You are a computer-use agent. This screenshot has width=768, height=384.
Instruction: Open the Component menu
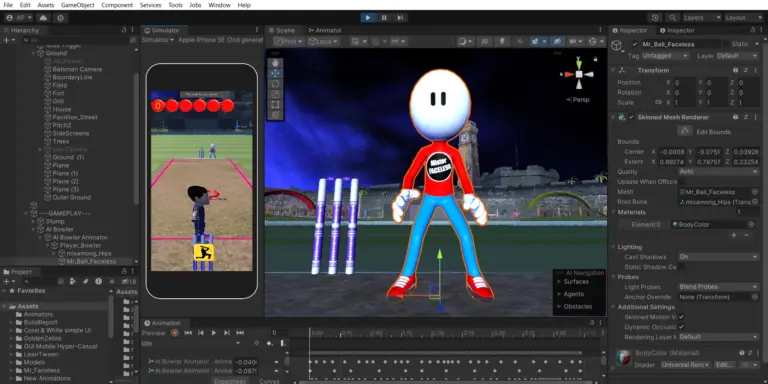(117, 5)
